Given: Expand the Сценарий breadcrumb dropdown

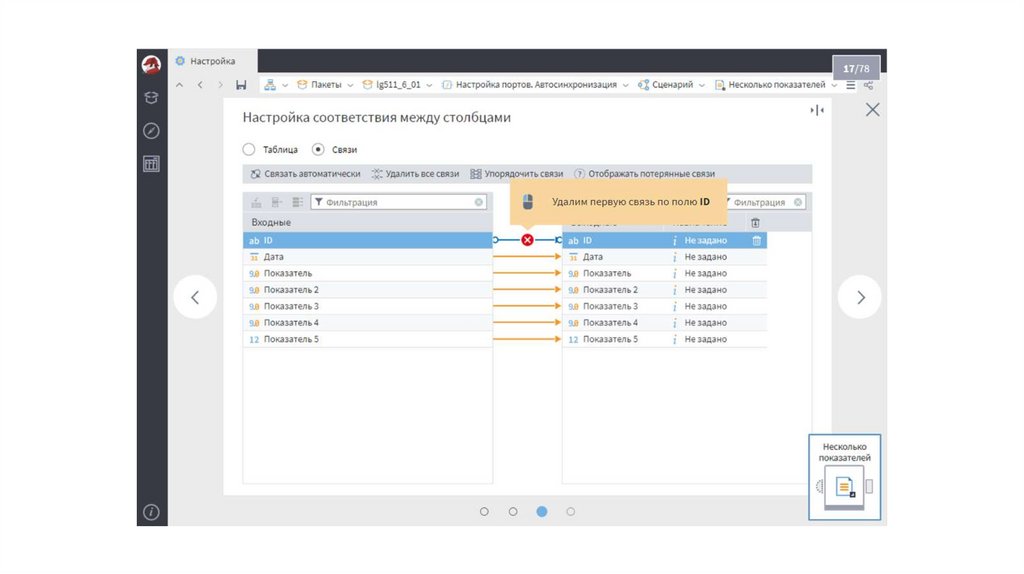Looking at the screenshot, I should pyautogui.click(x=702, y=85).
